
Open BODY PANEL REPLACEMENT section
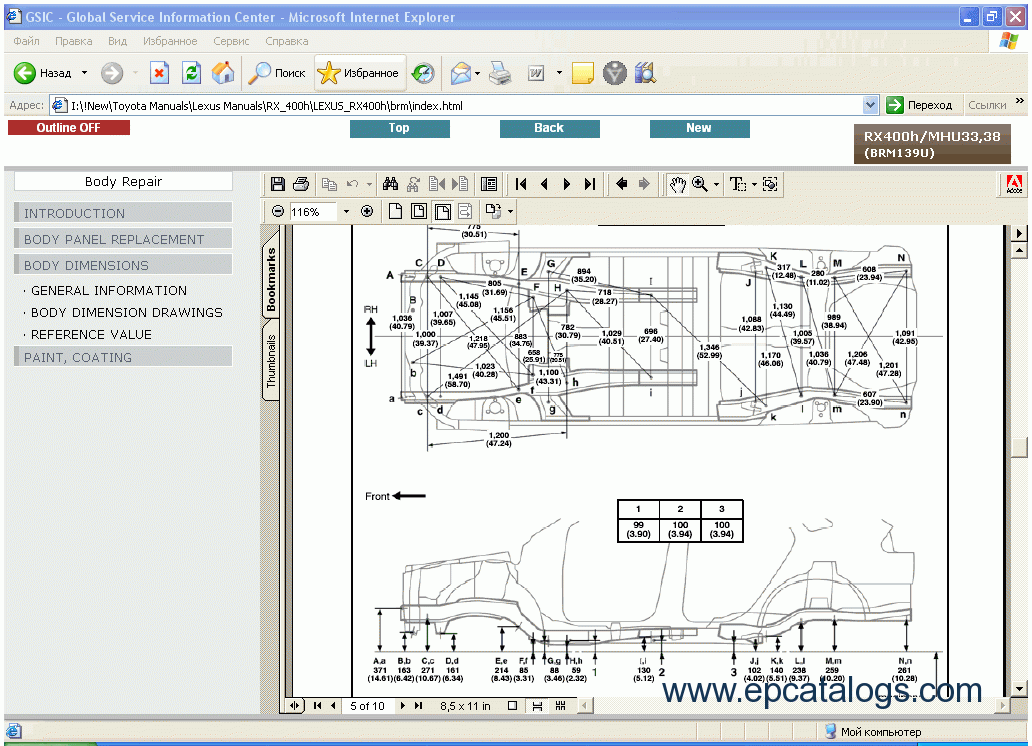tap(123, 239)
